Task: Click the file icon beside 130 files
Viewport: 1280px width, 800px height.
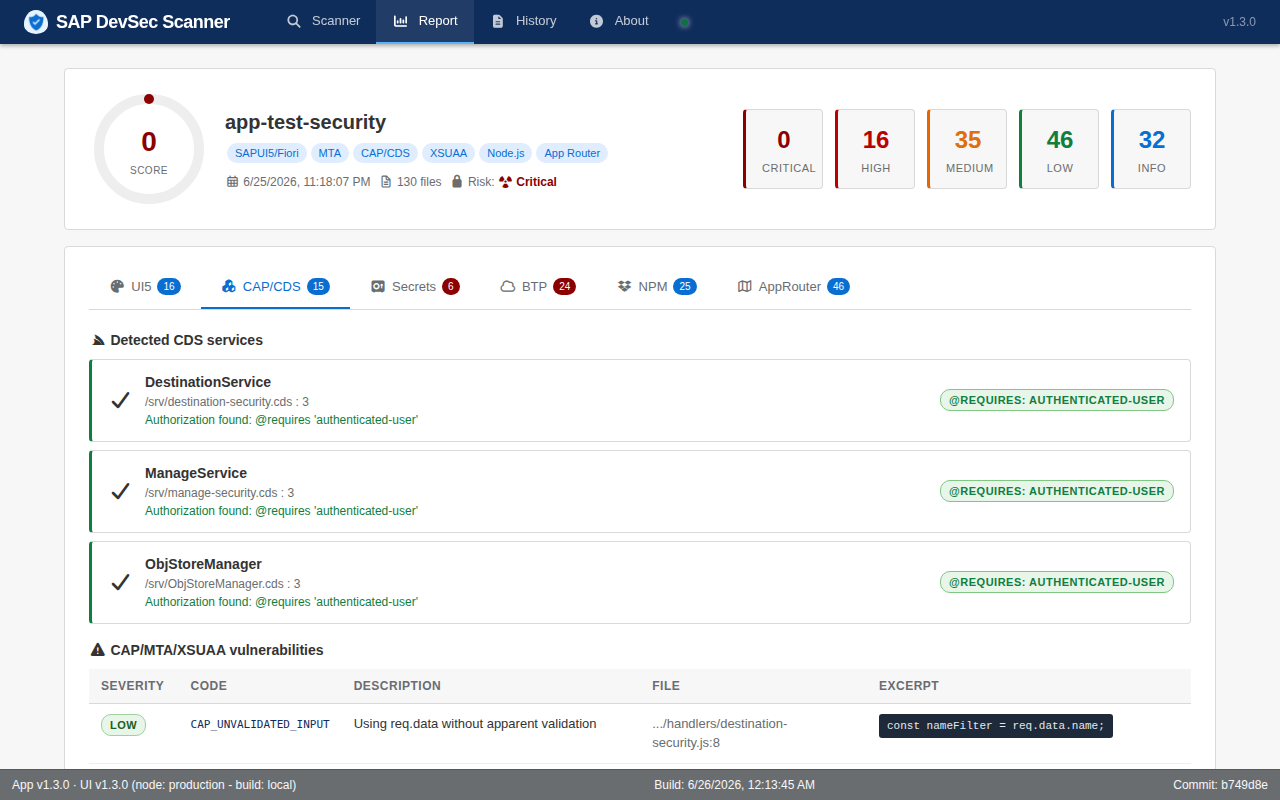Action: coord(386,182)
